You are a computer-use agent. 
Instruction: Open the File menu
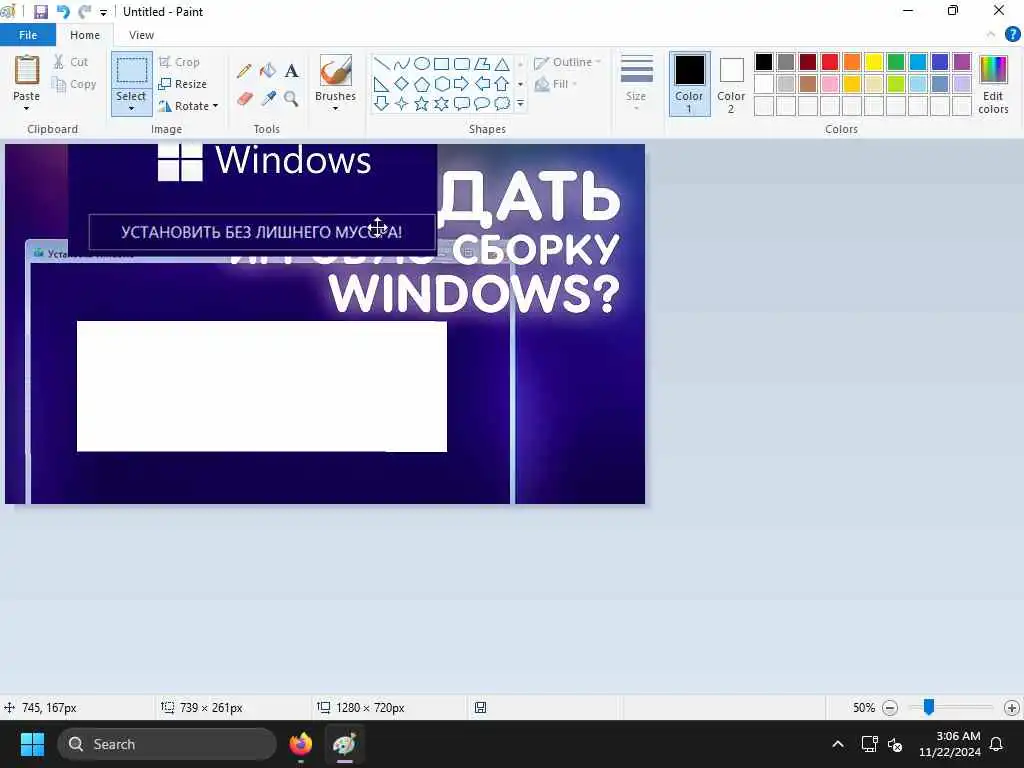click(x=28, y=35)
